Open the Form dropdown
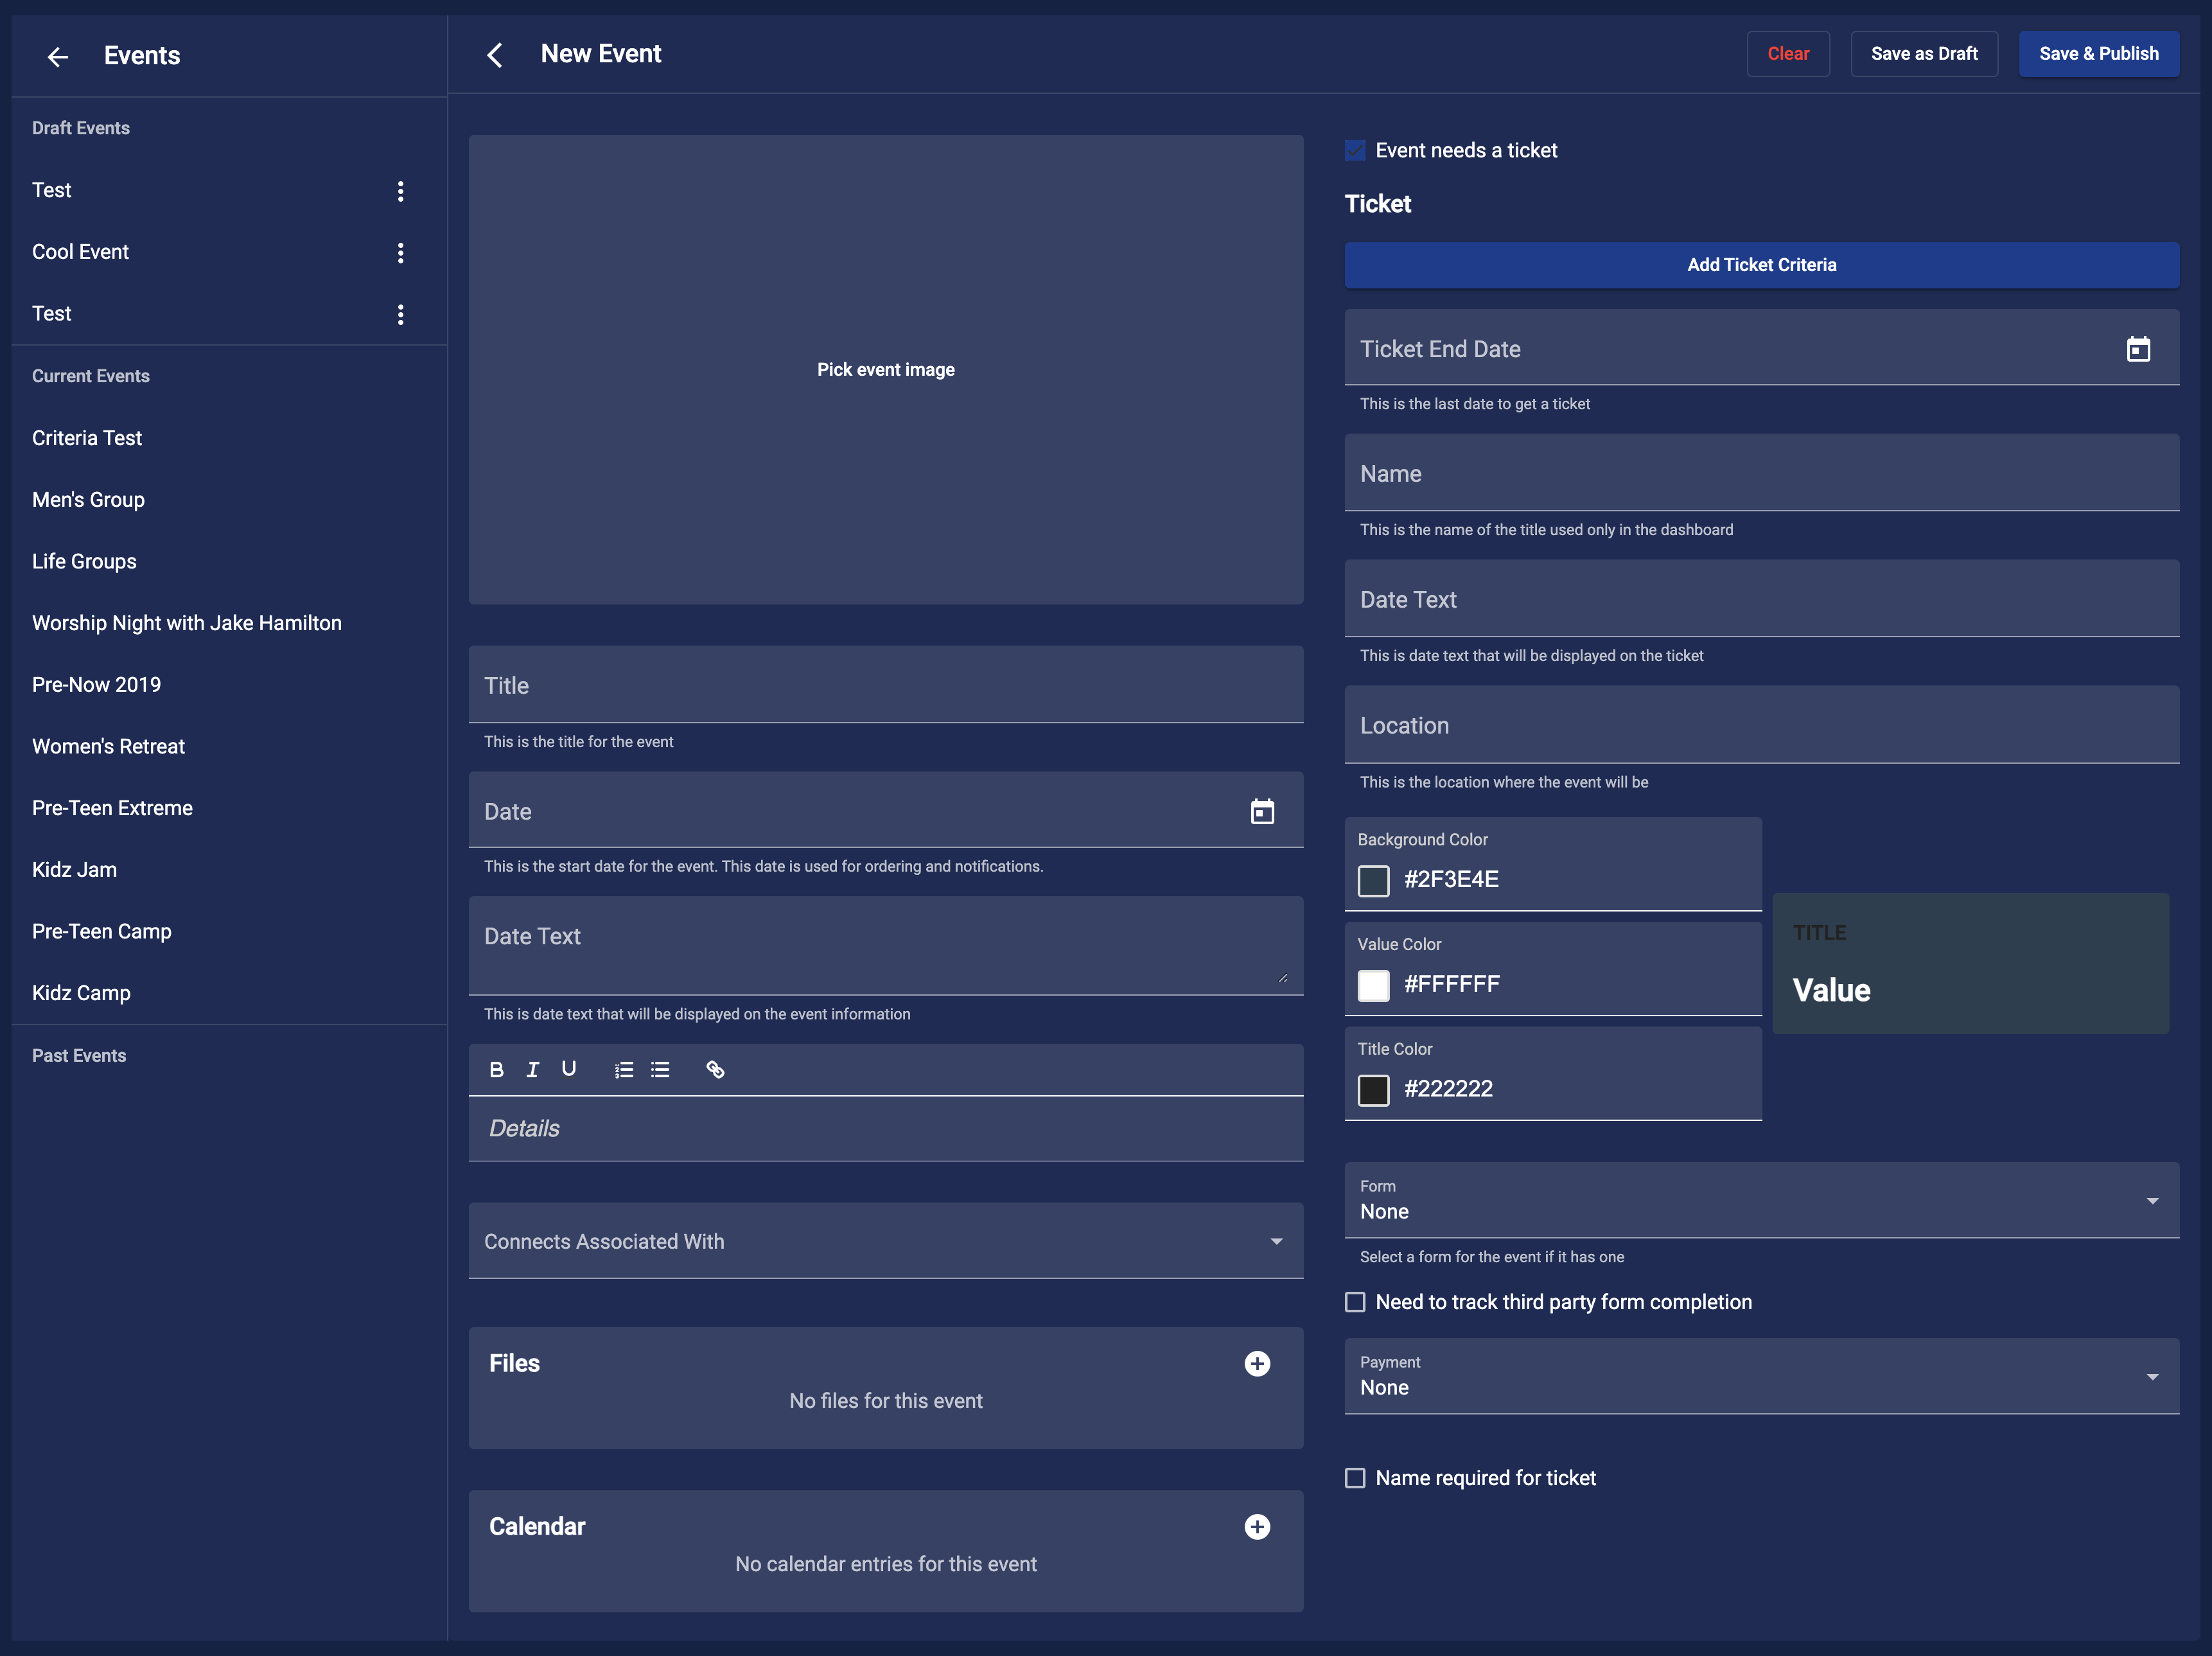Image resolution: width=2212 pixels, height=1656 pixels. pos(1761,1200)
